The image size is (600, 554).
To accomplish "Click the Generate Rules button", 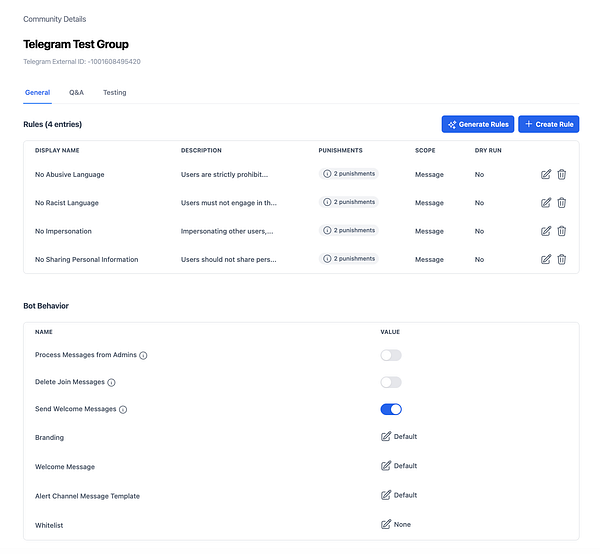I will (478, 124).
